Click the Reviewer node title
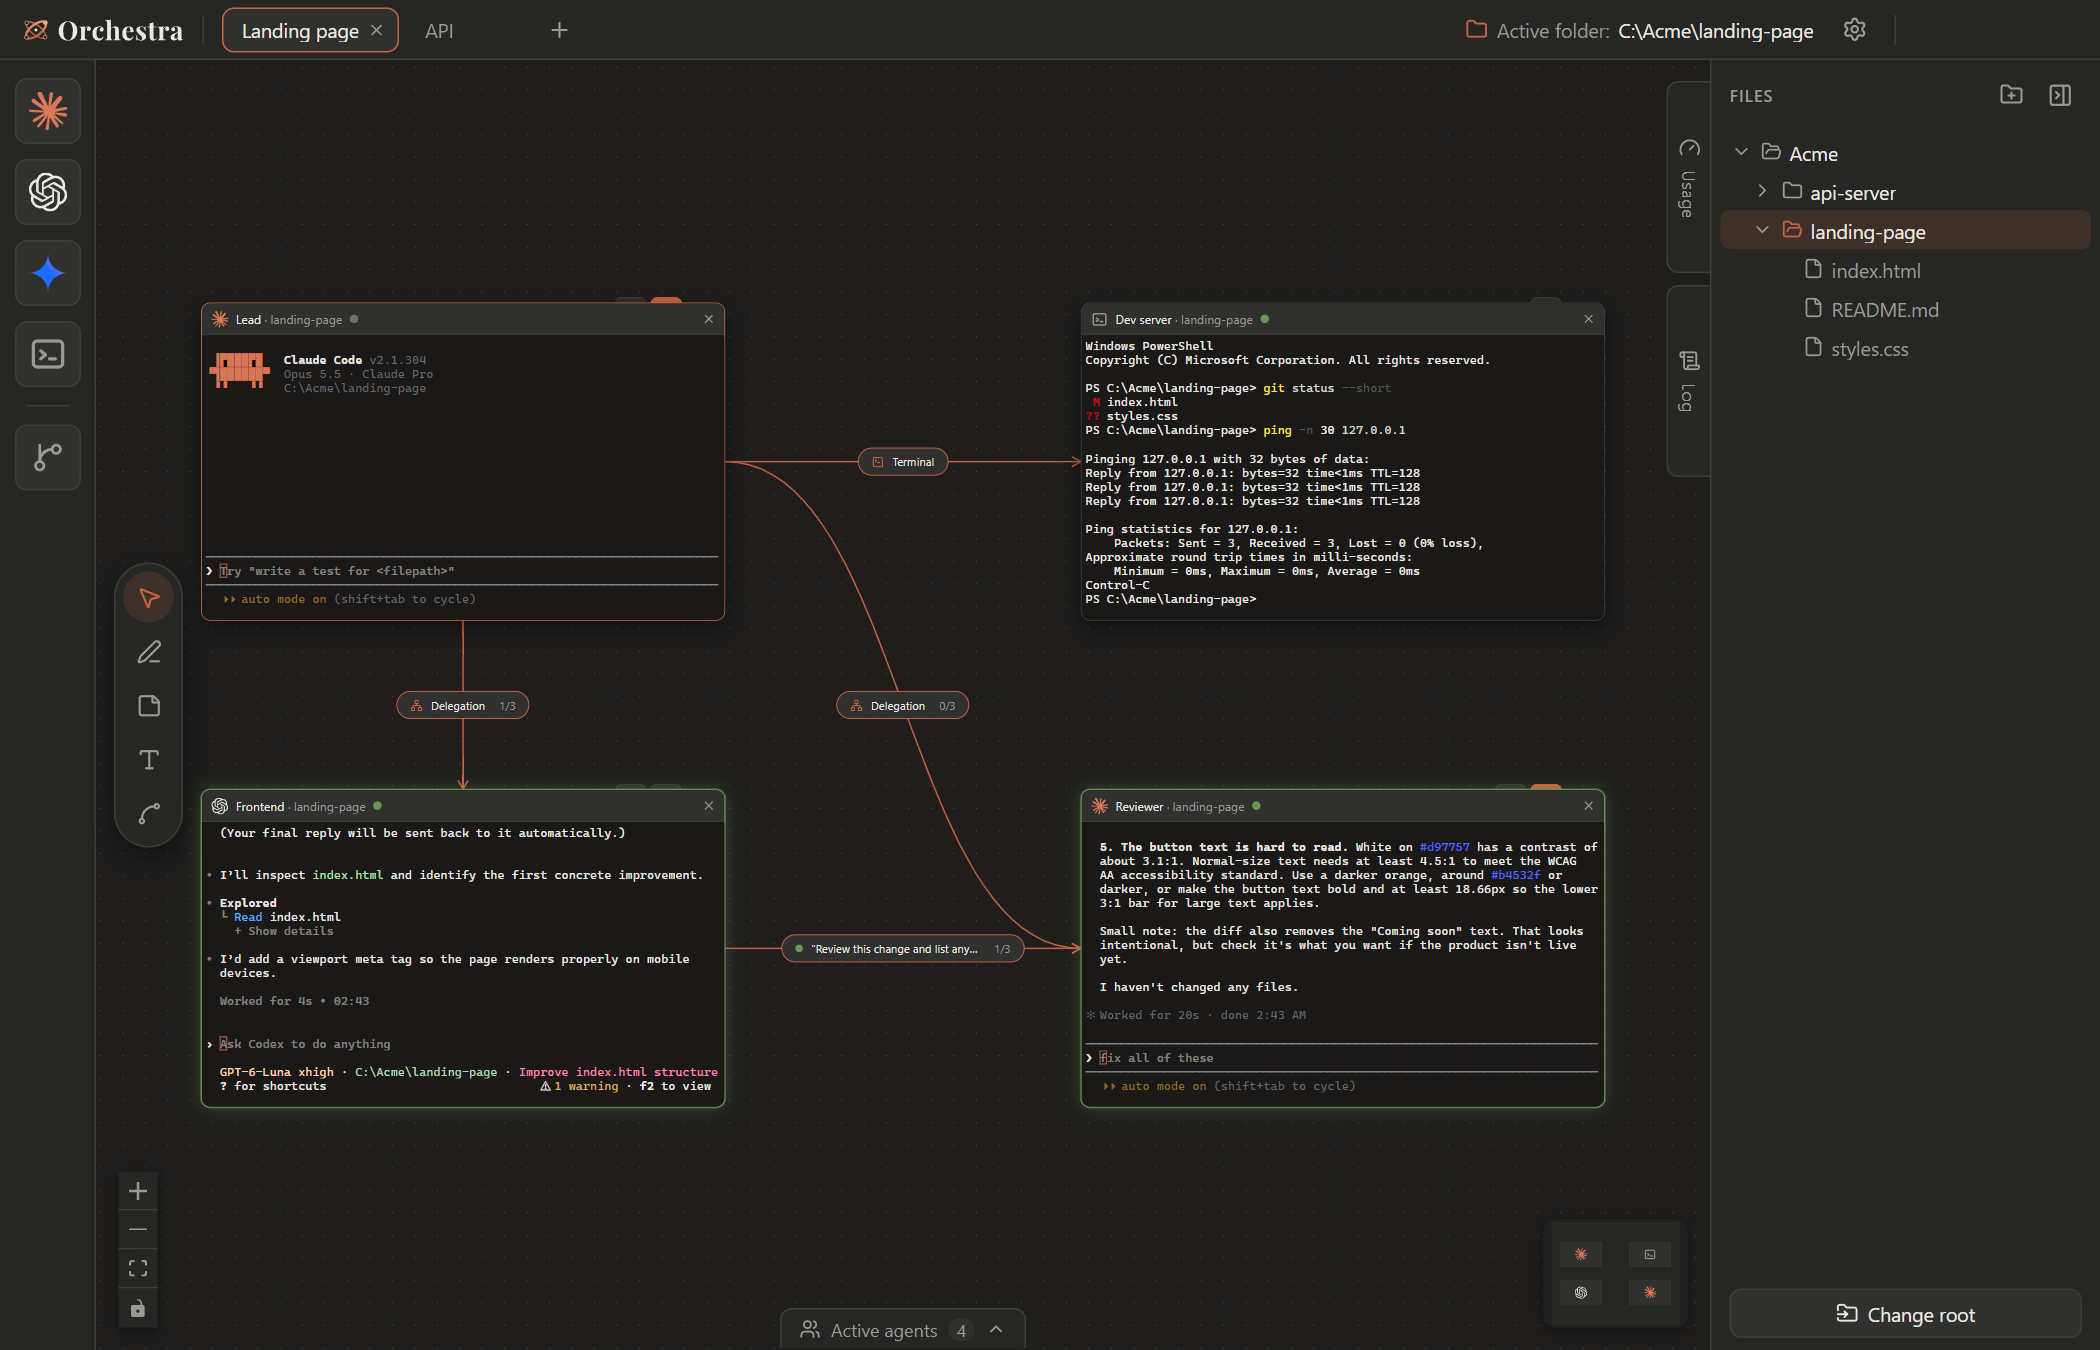 [x=1139, y=807]
